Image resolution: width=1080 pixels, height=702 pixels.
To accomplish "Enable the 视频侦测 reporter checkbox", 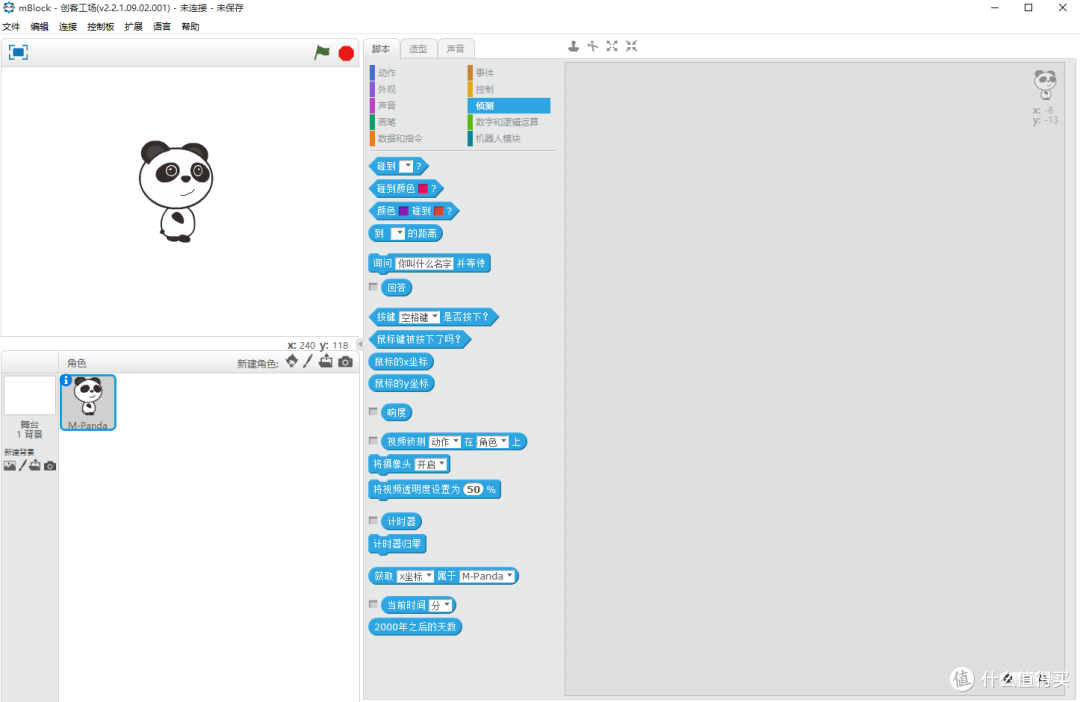I will (373, 440).
